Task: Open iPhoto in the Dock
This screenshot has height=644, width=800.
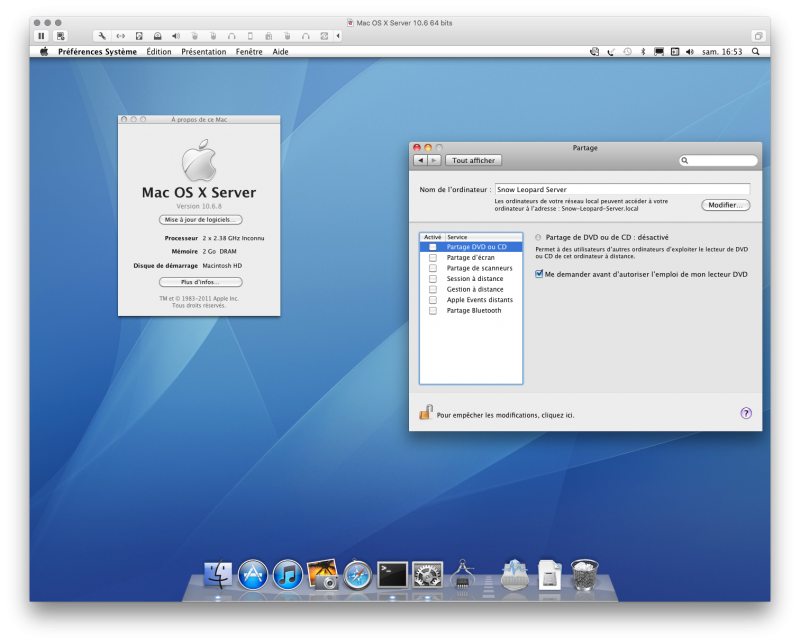Action: (322, 575)
